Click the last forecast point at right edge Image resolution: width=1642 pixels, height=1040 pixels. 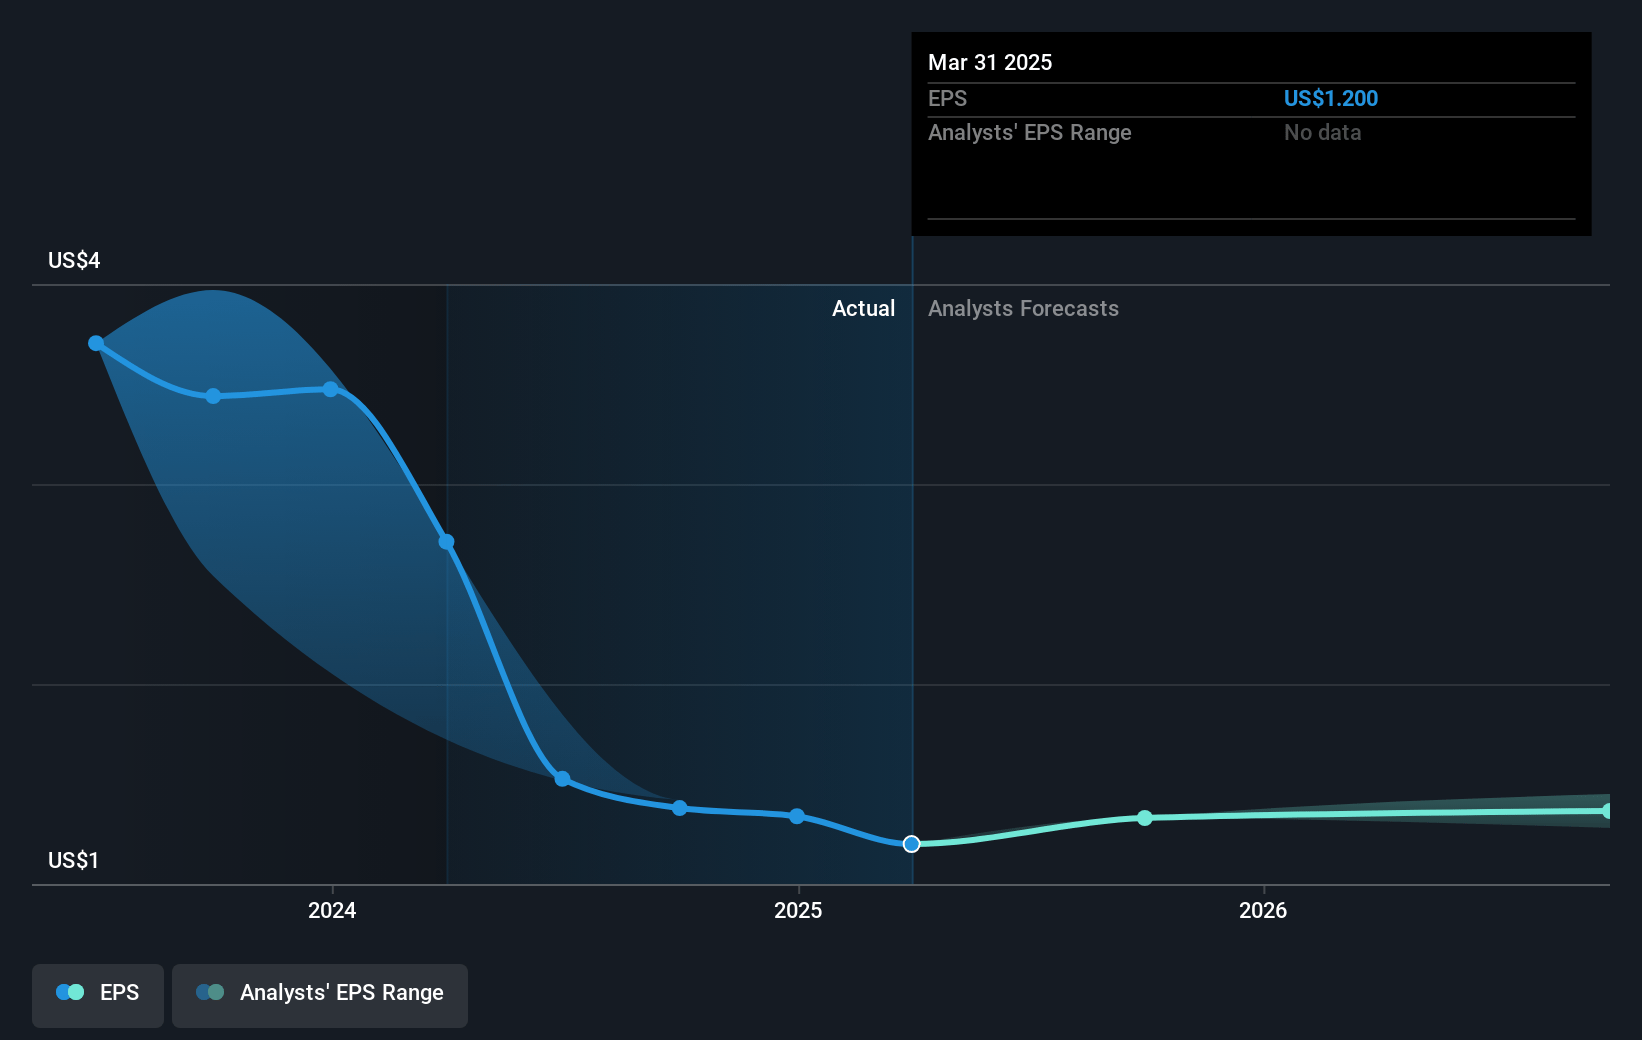[x=1607, y=811]
